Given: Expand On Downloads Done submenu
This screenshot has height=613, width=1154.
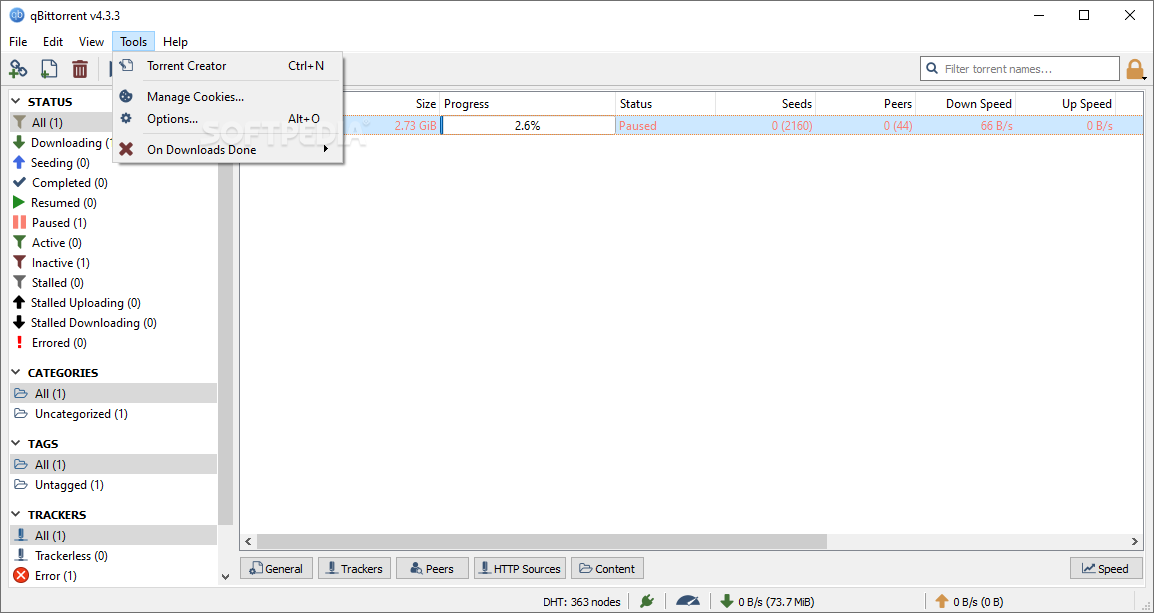Looking at the screenshot, I should [228, 149].
